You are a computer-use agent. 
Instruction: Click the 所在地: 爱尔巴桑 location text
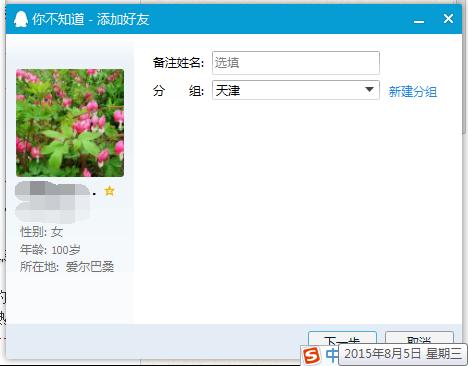coord(67,267)
